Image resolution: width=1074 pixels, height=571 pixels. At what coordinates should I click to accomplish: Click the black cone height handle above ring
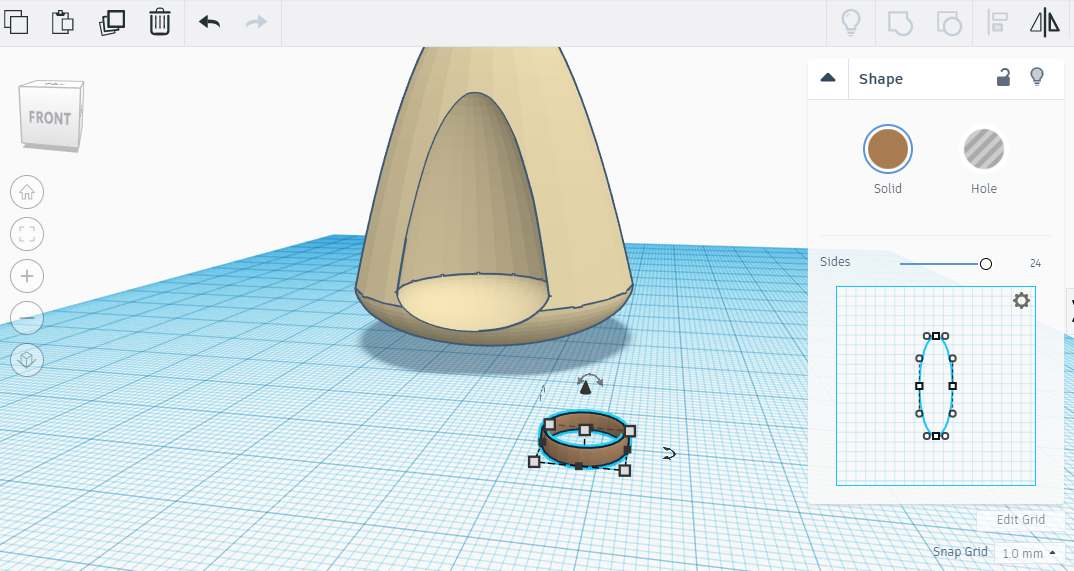tap(586, 389)
